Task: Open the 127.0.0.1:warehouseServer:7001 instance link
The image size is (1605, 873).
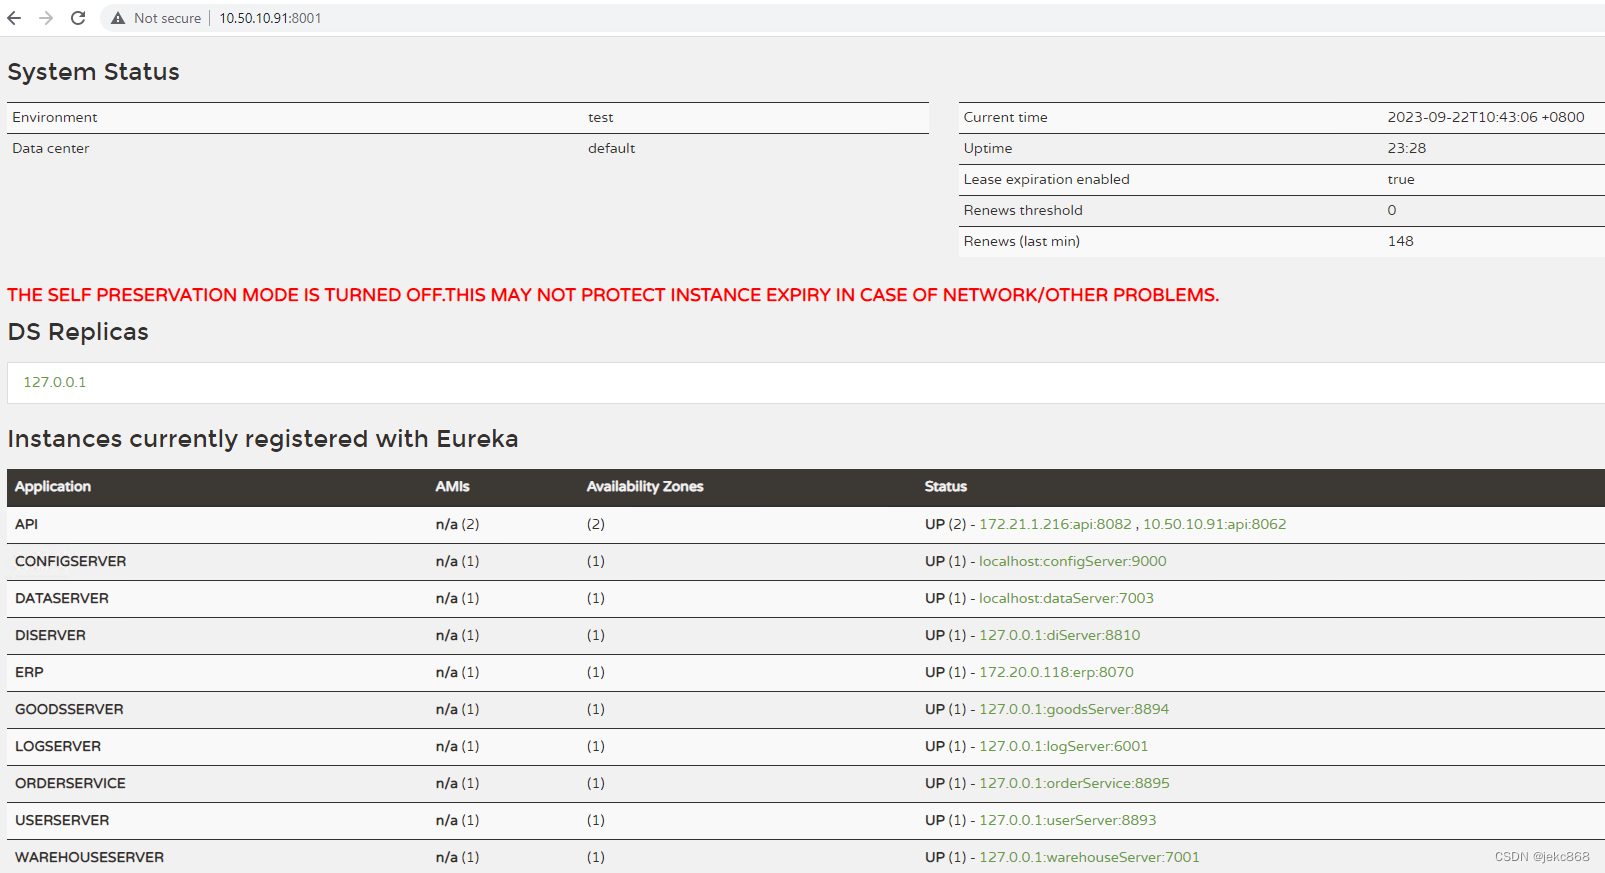Action: (x=1089, y=857)
